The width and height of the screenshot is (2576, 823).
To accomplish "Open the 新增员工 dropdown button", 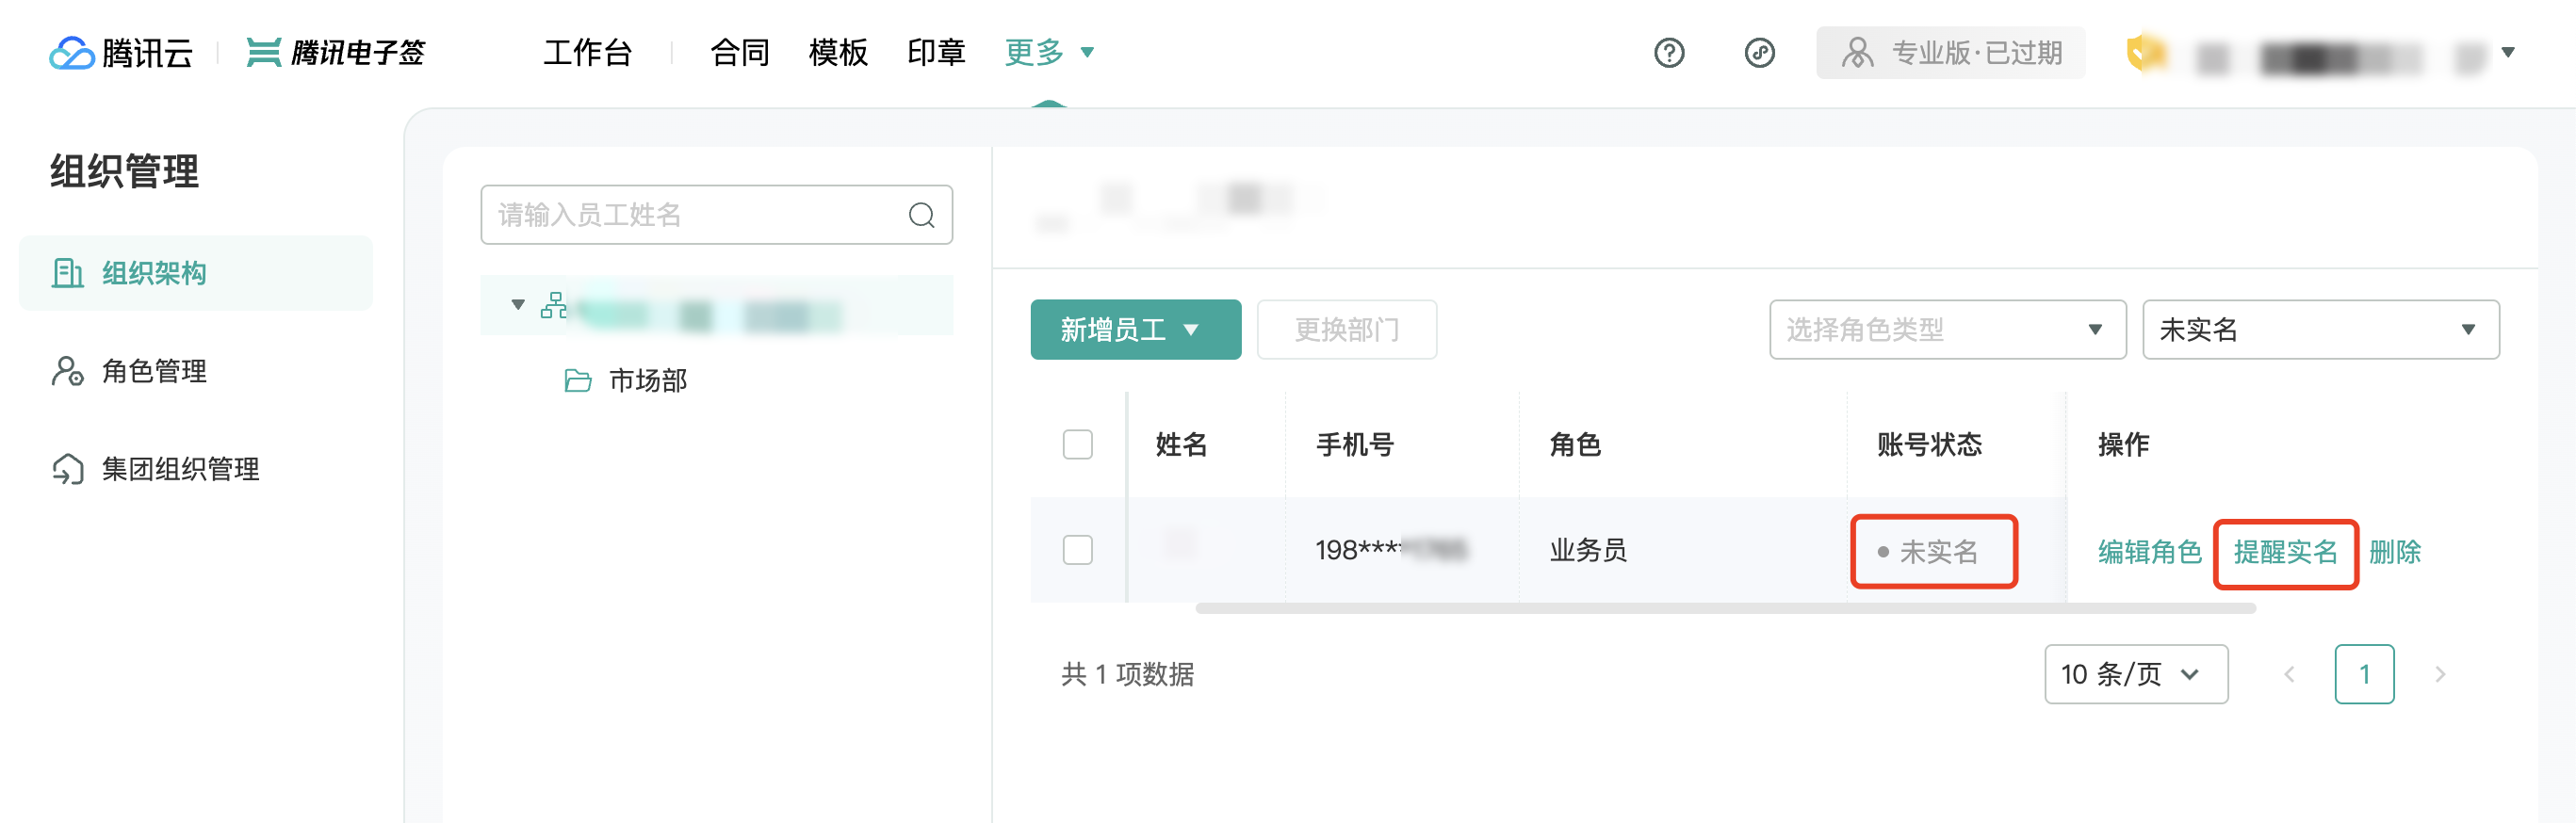I will pyautogui.click(x=1135, y=330).
